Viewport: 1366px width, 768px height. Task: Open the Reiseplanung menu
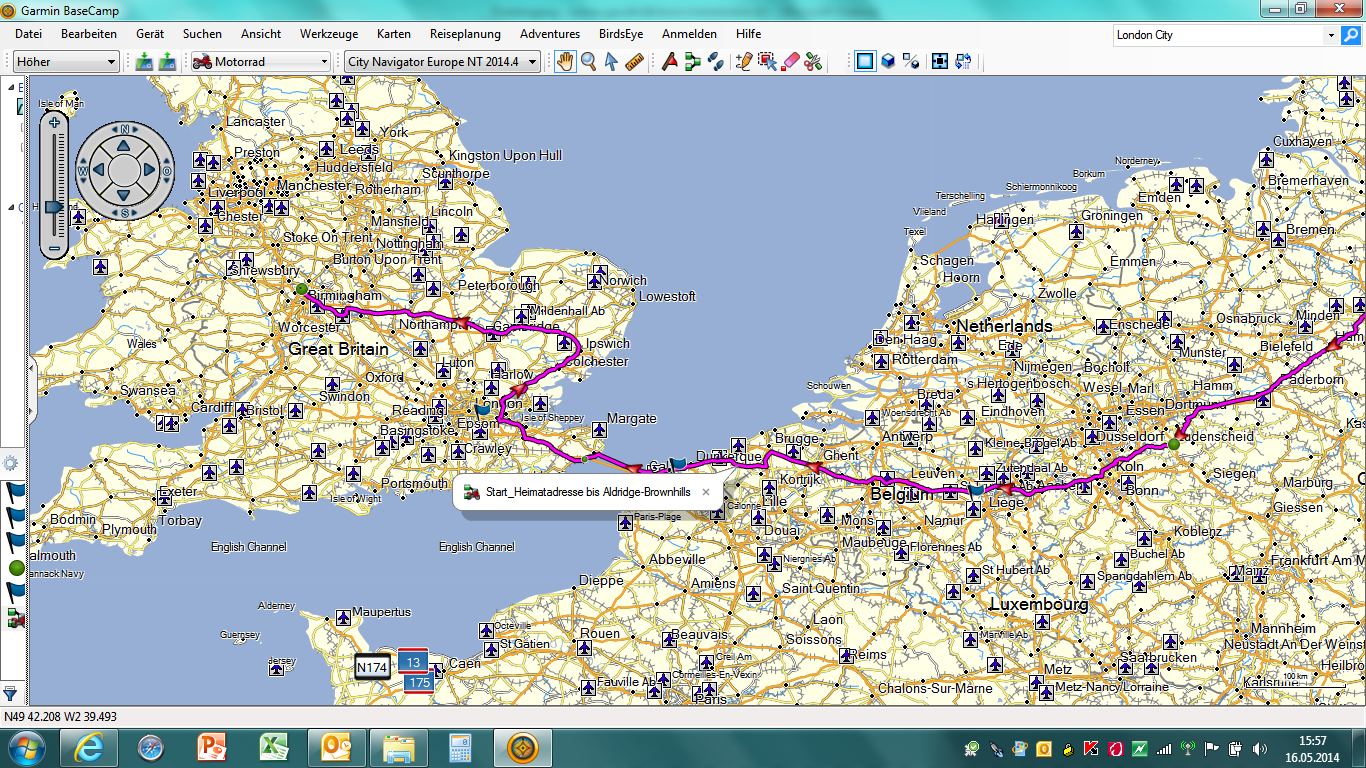pyautogui.click(x=465, y=34)
